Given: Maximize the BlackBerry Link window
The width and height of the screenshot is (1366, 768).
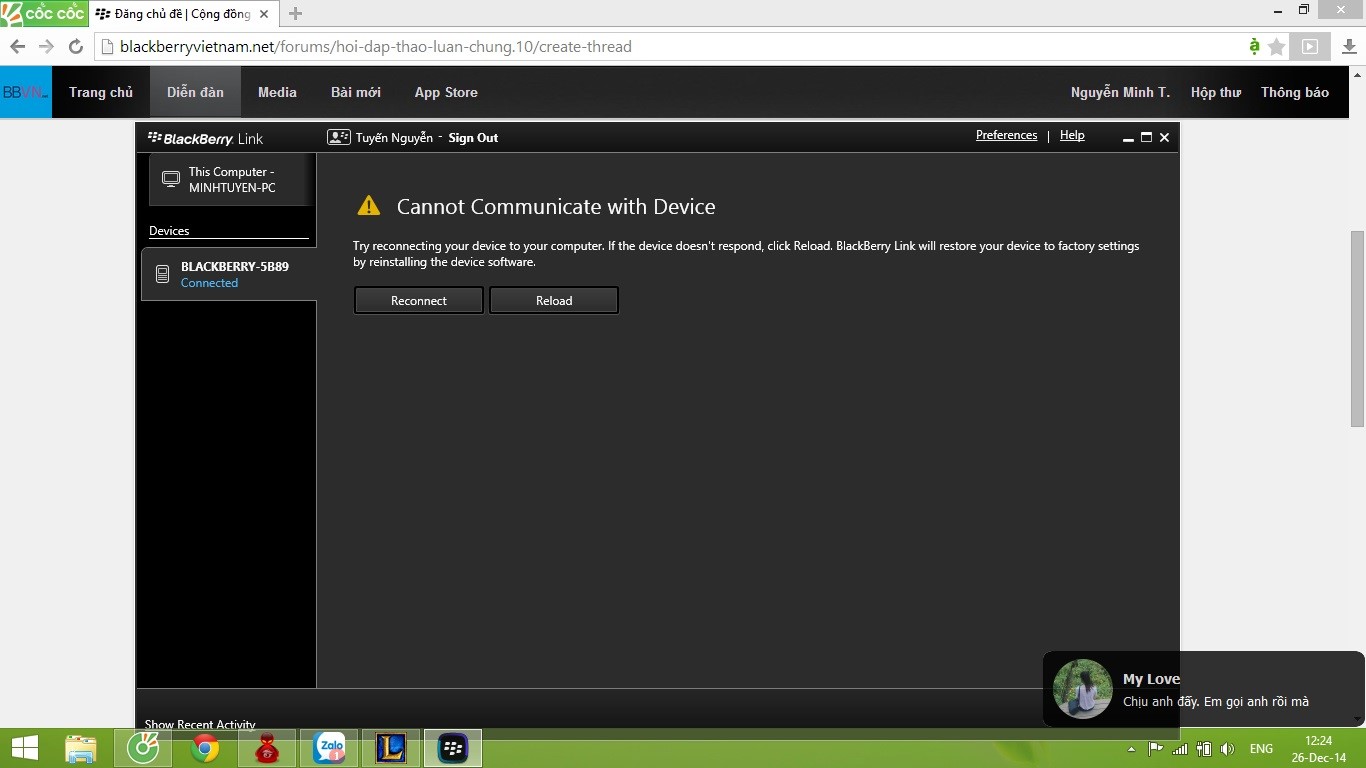Looking at the screenshot, I should point(1146,138).
